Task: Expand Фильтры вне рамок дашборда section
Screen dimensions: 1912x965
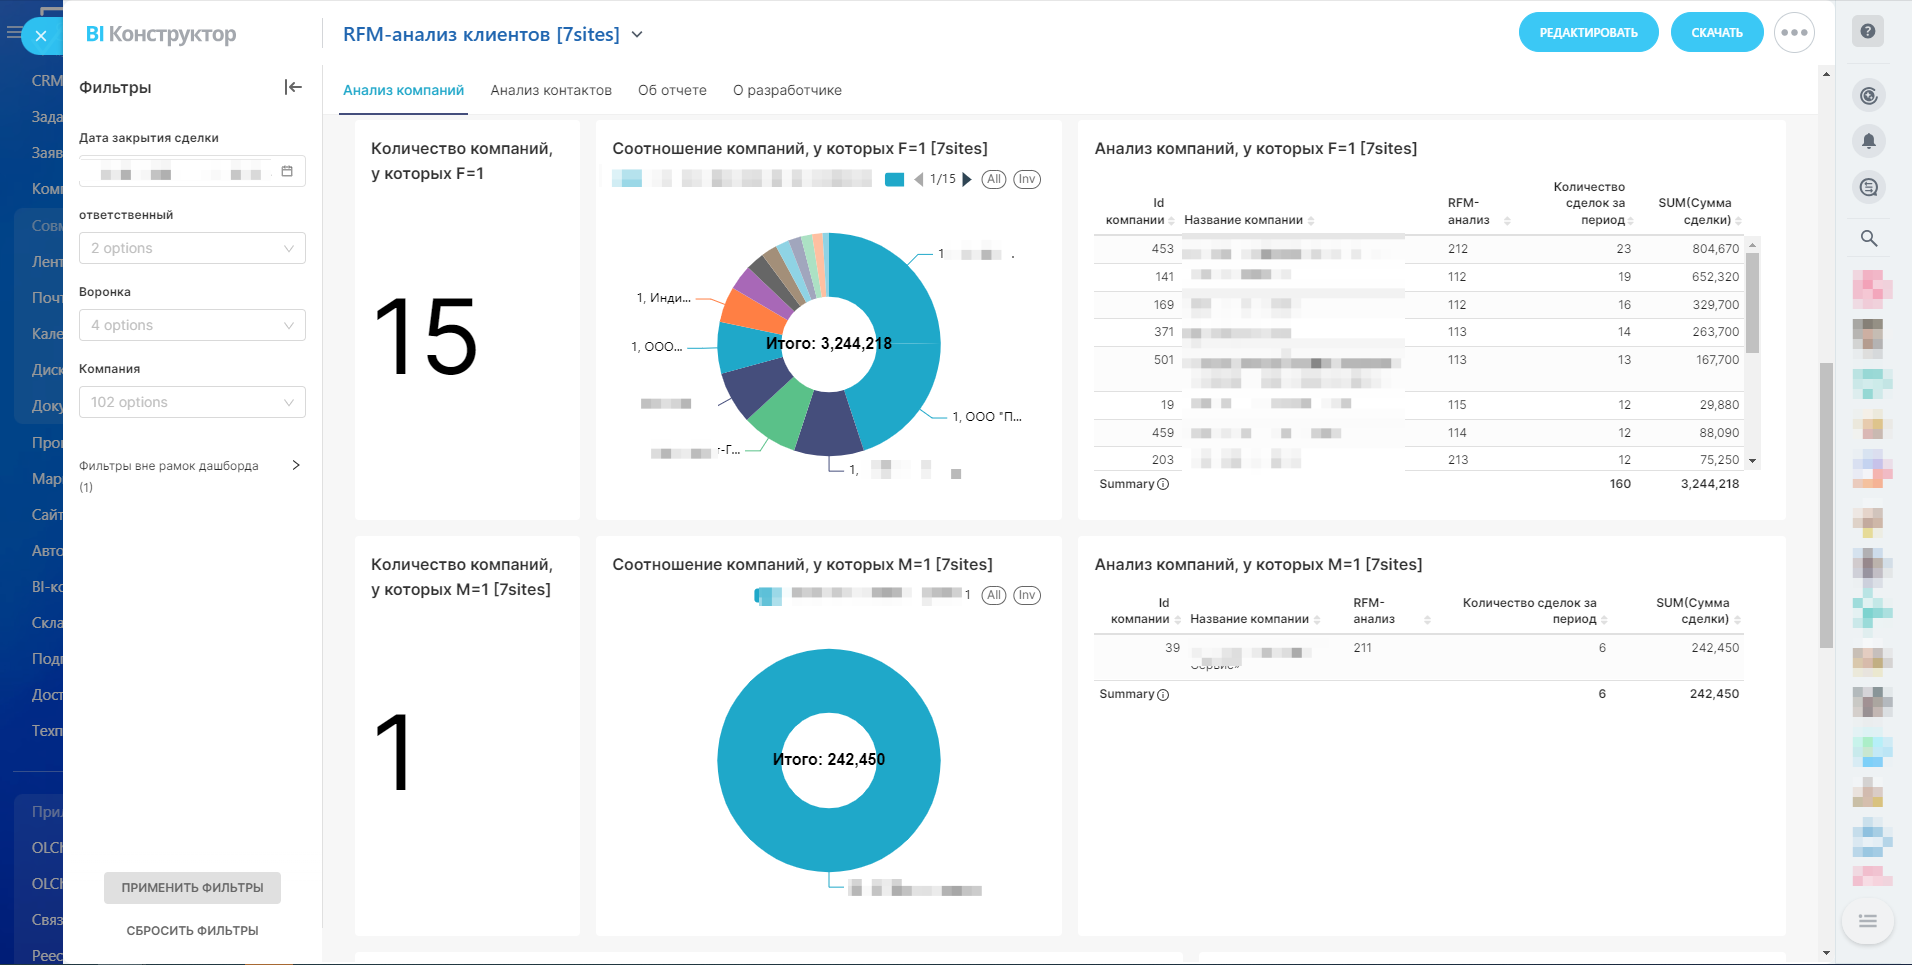Action: pos(296,465)
